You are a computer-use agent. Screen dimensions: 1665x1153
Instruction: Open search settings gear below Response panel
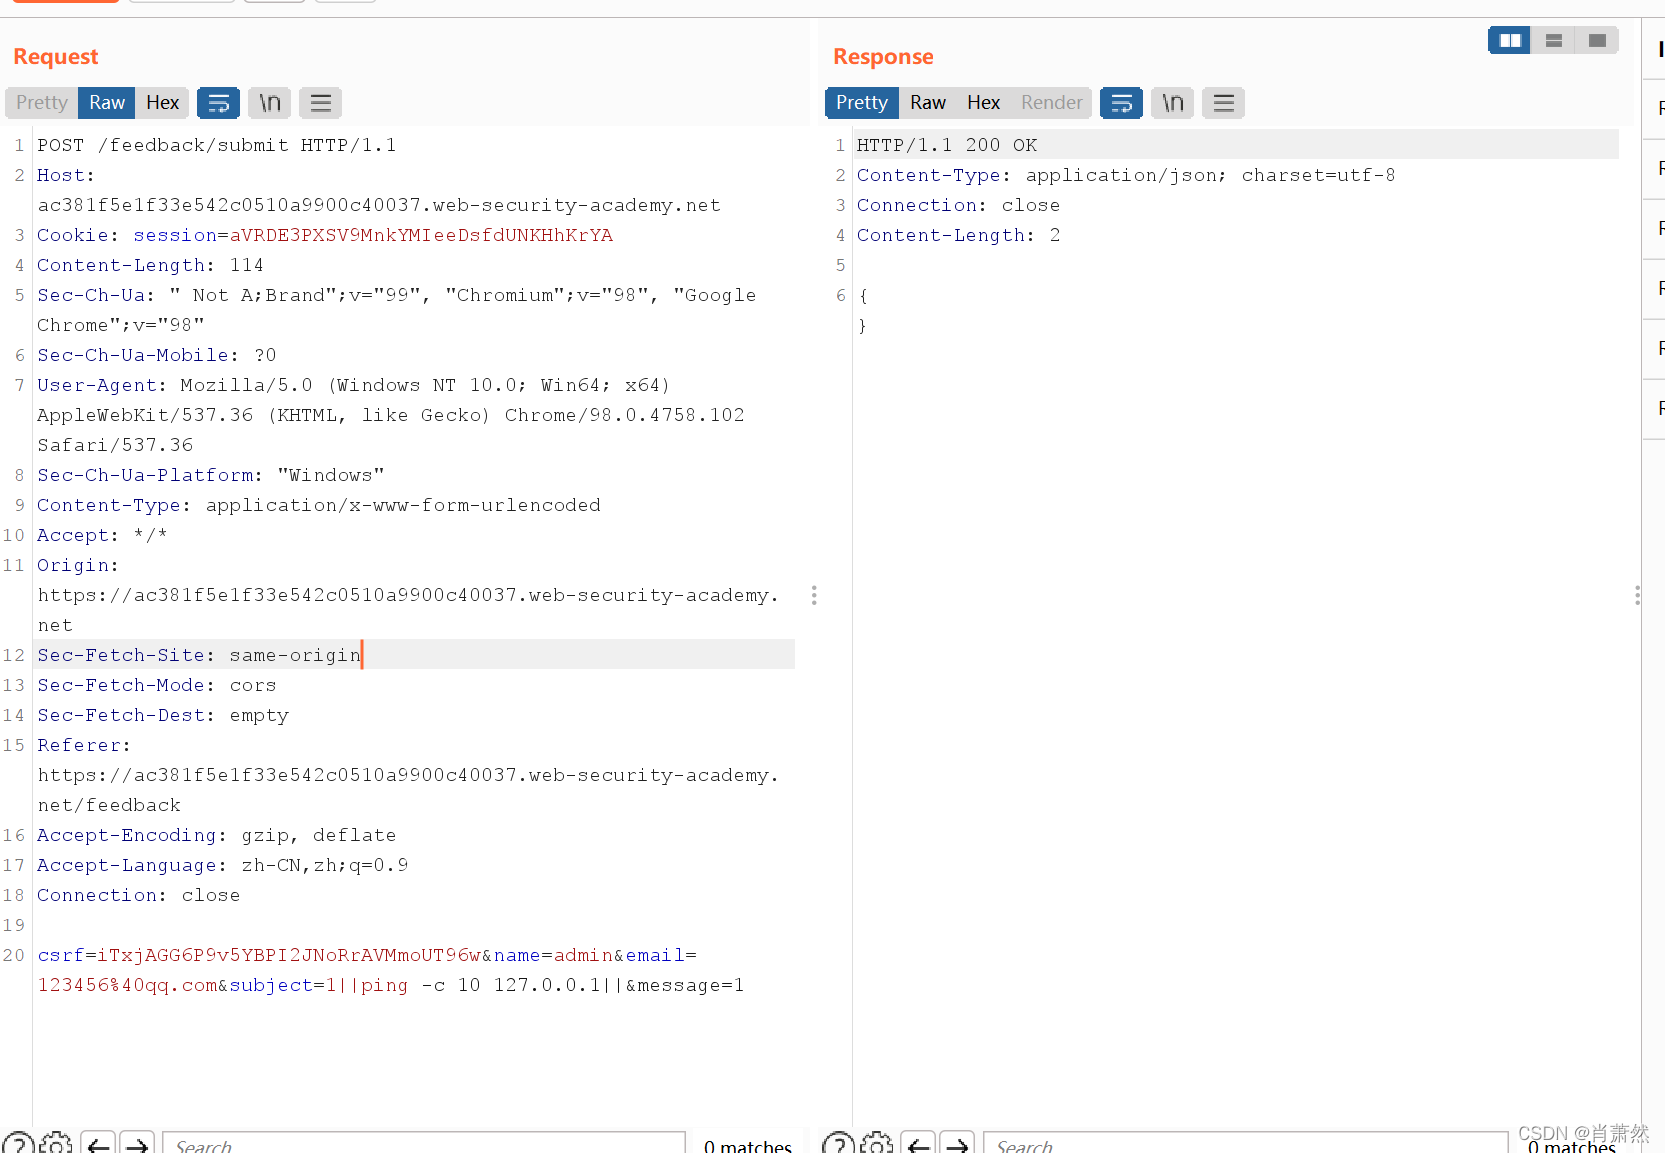[x=877, y=1144]
